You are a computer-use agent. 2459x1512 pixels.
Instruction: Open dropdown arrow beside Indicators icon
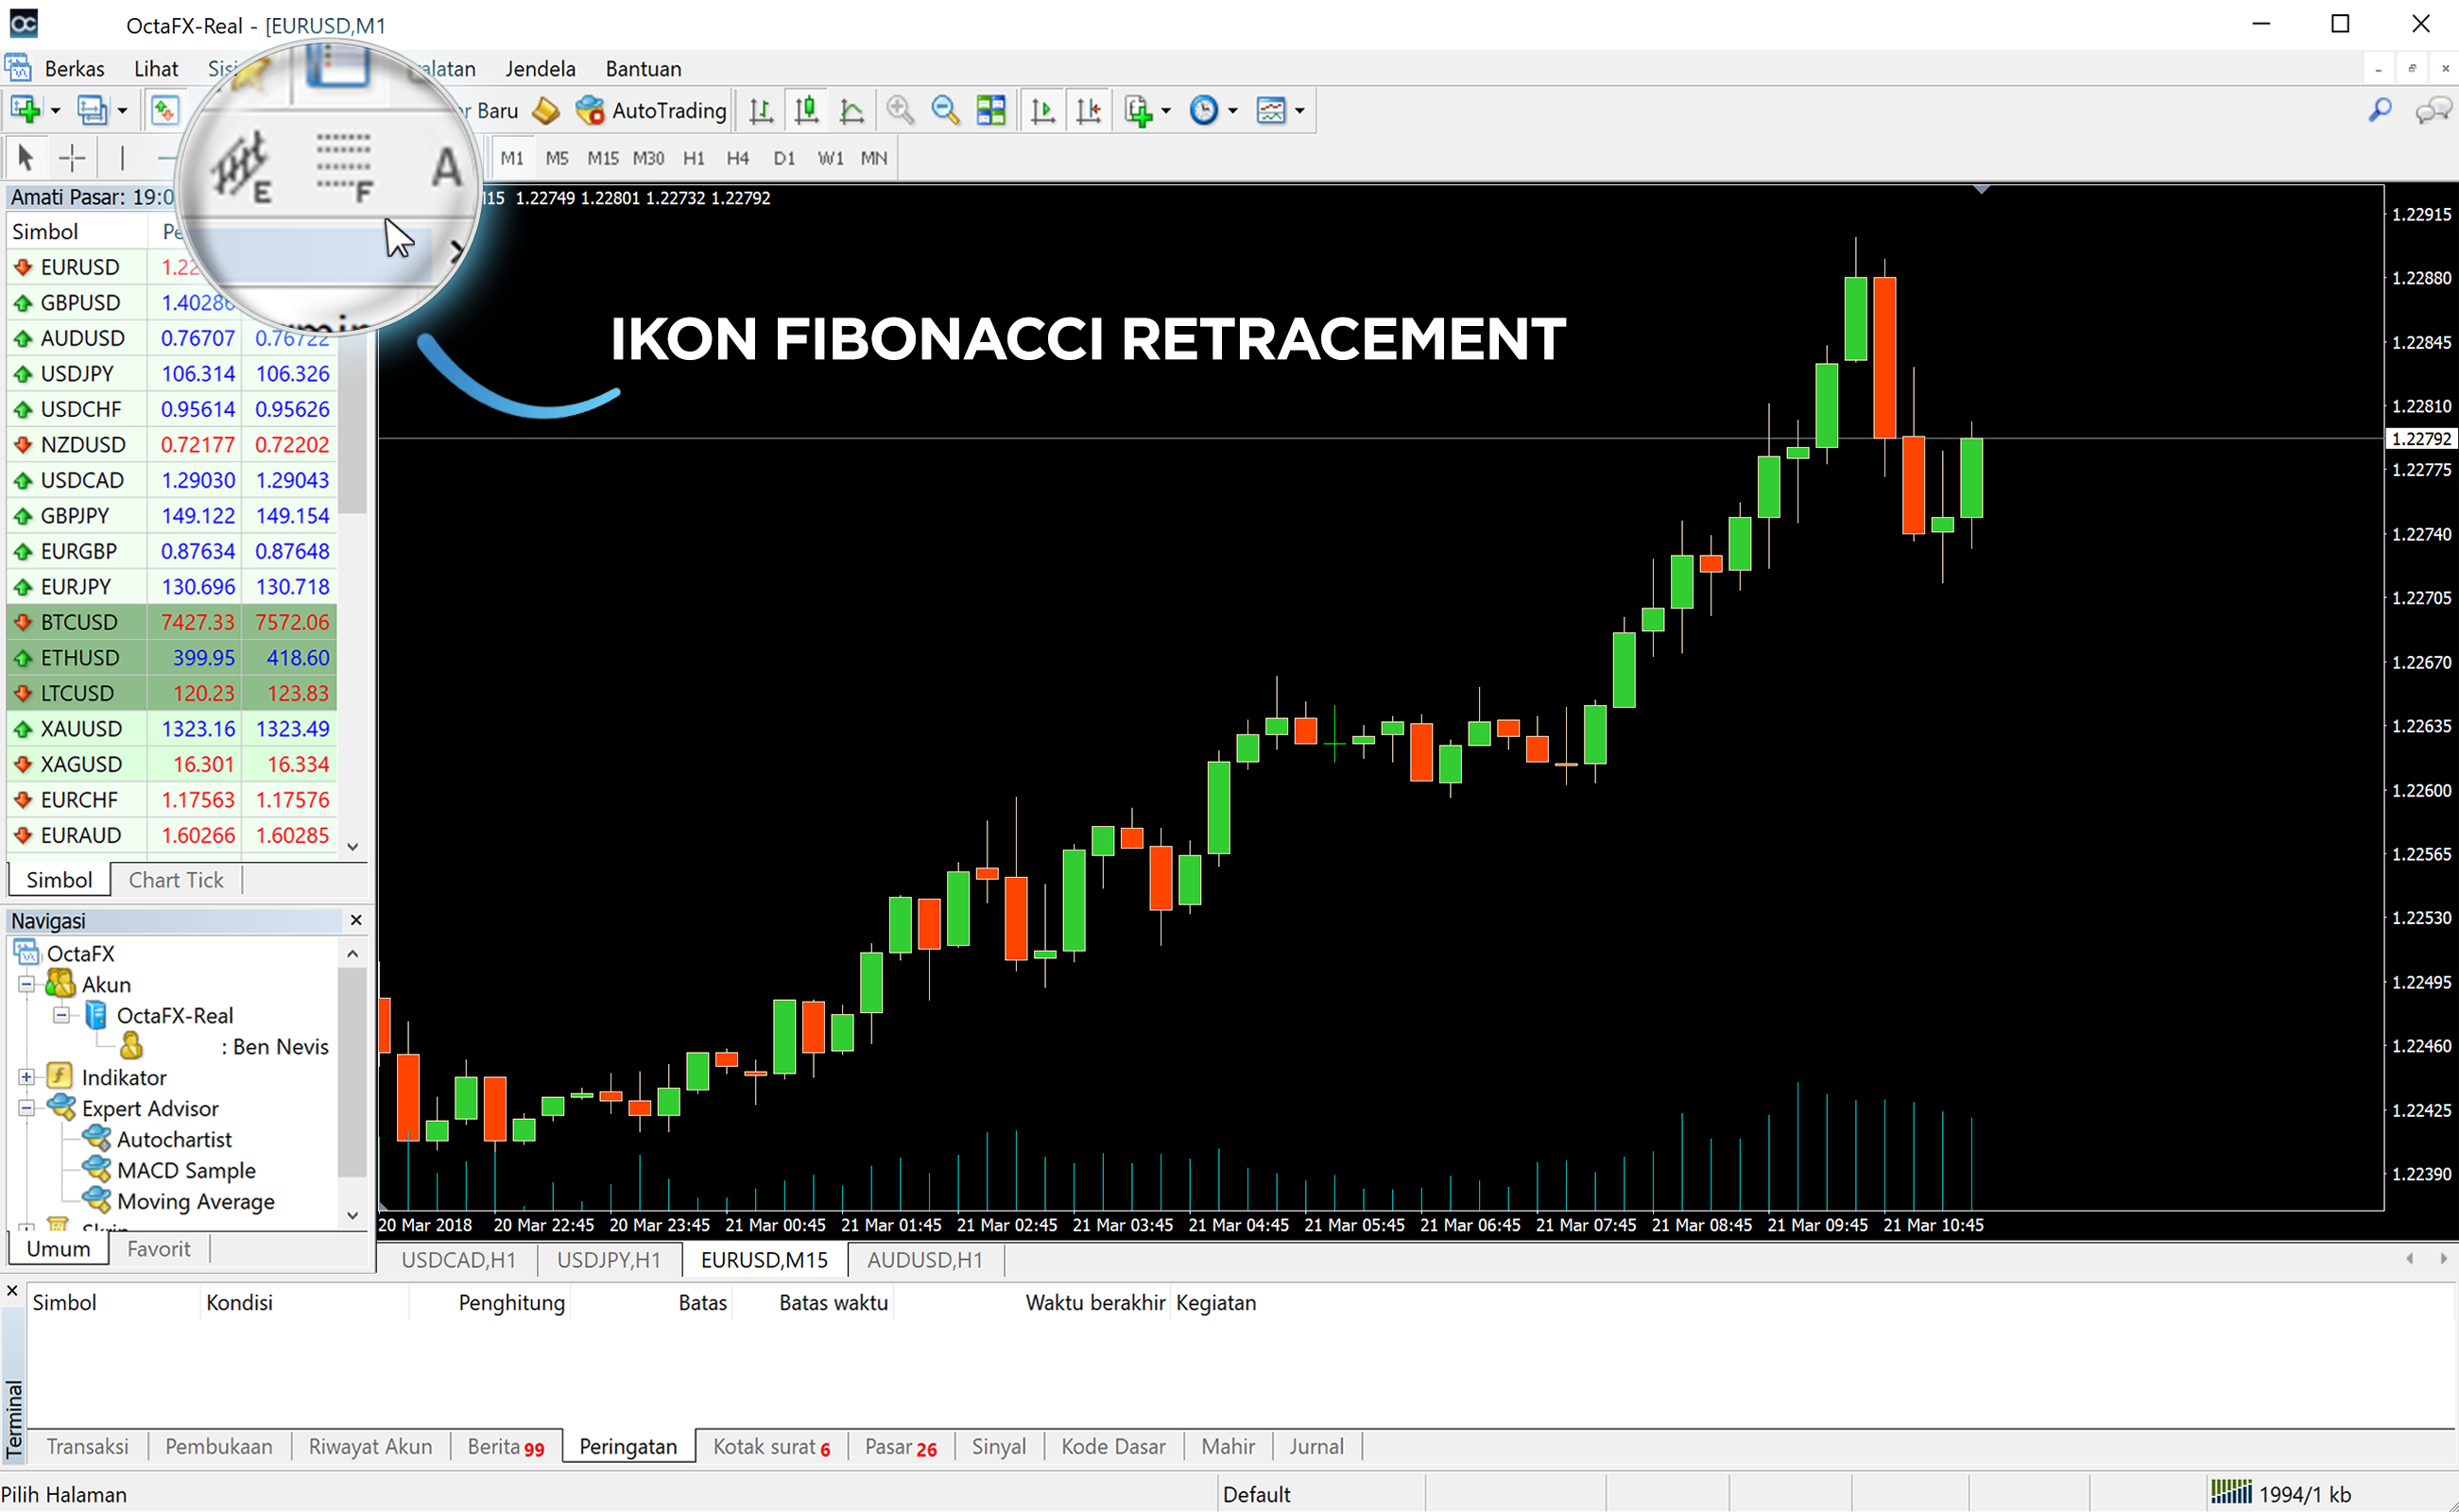click(x=1166, y=111)
